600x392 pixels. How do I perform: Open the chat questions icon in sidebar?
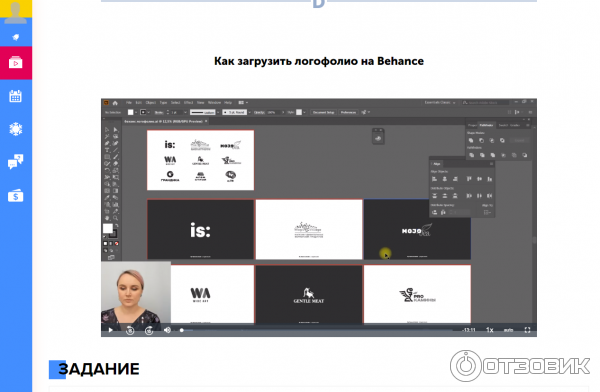(x=16, y=162)
